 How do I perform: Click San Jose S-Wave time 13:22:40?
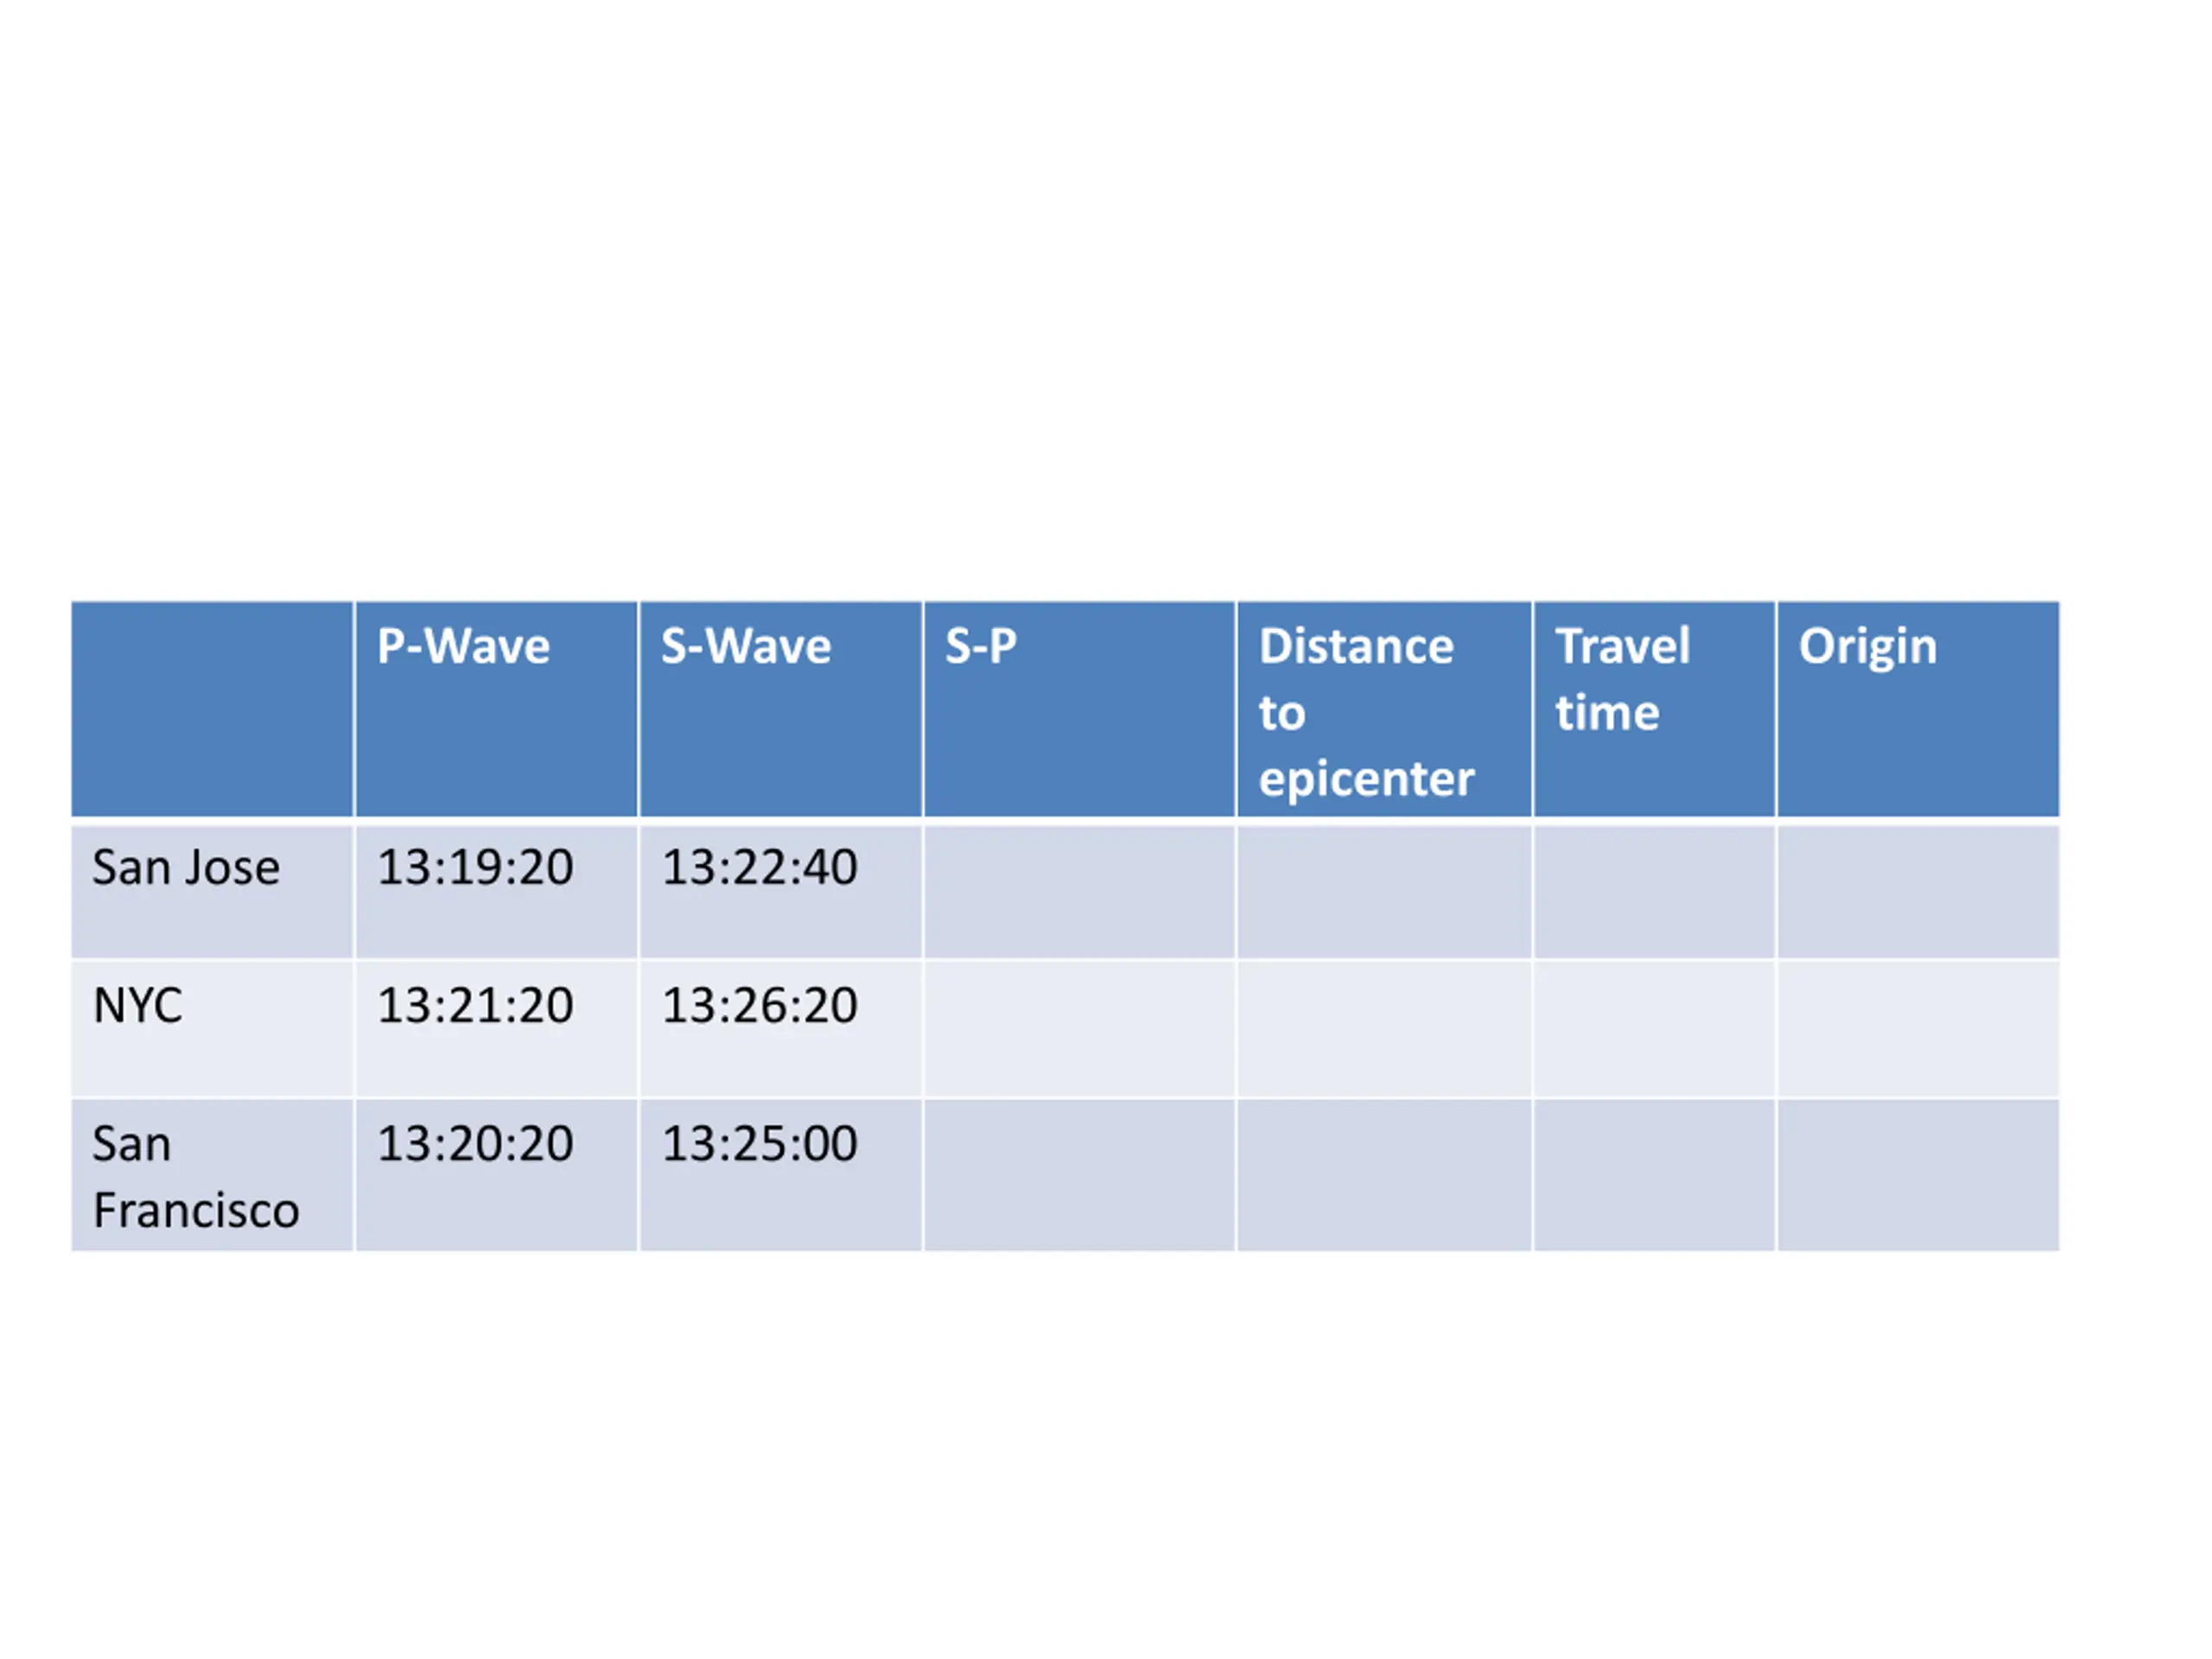pos(760,867)
